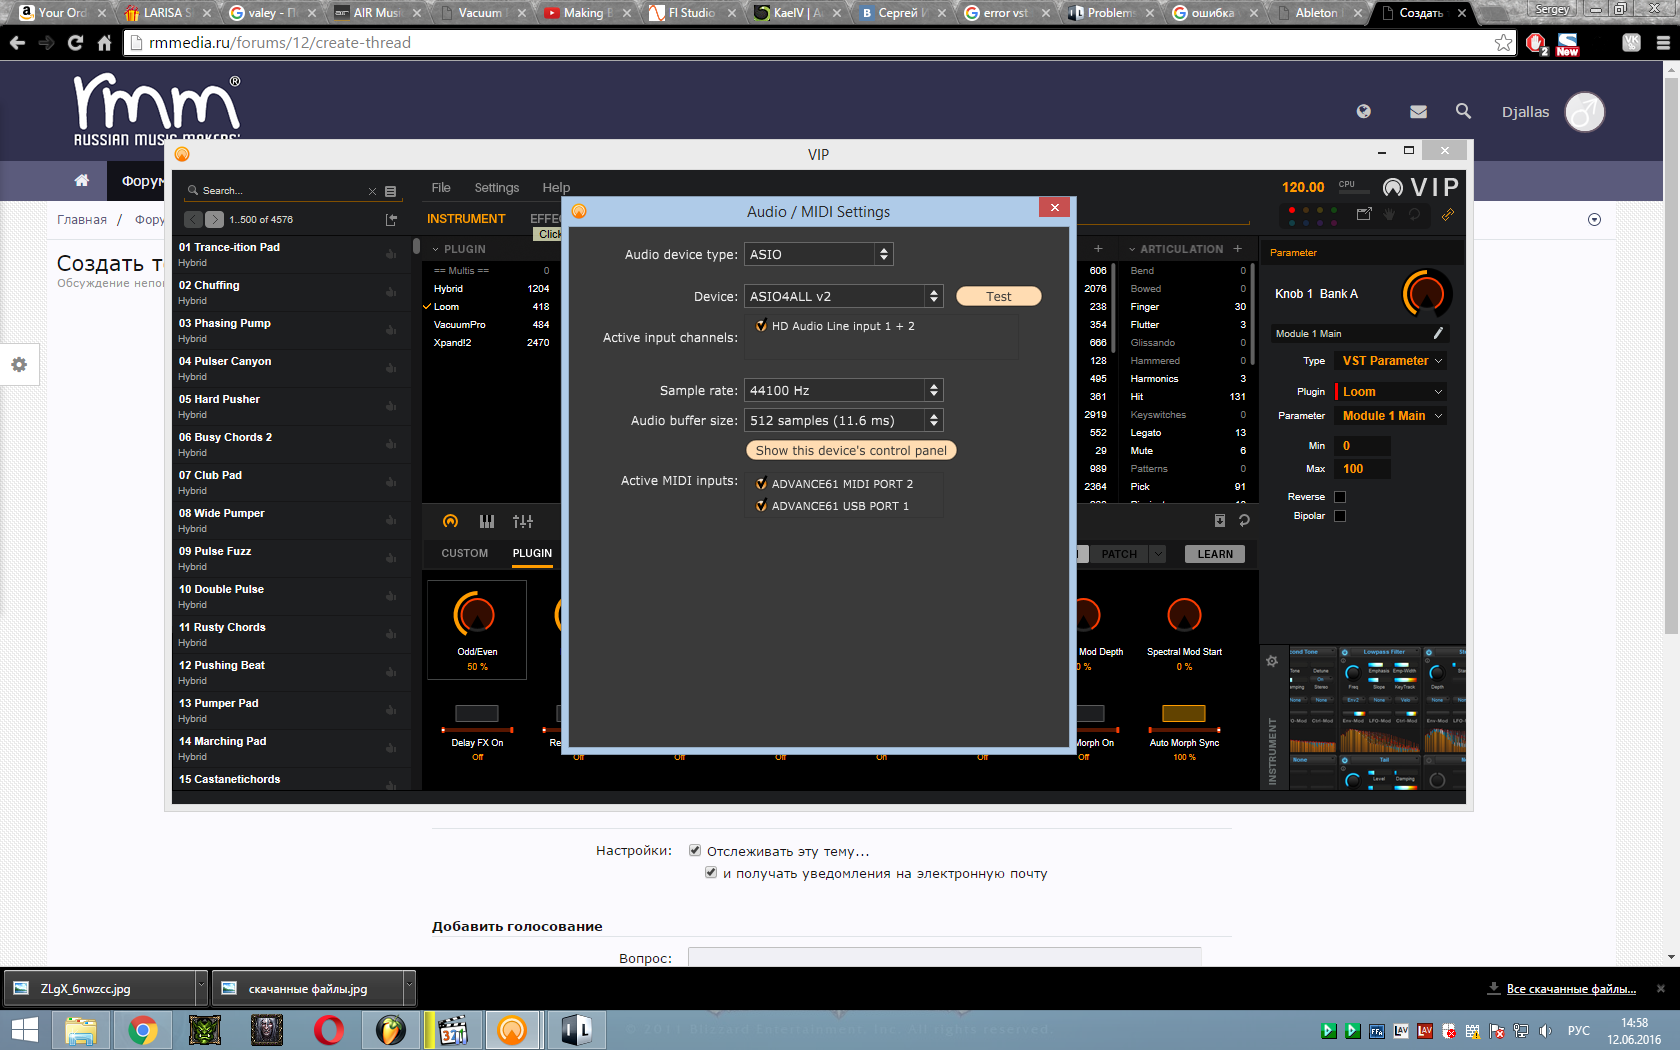Open the Plugin dropdown set to Loom
The height and width of the screenshot is (1050, 1680).
tap(1390, 392)
